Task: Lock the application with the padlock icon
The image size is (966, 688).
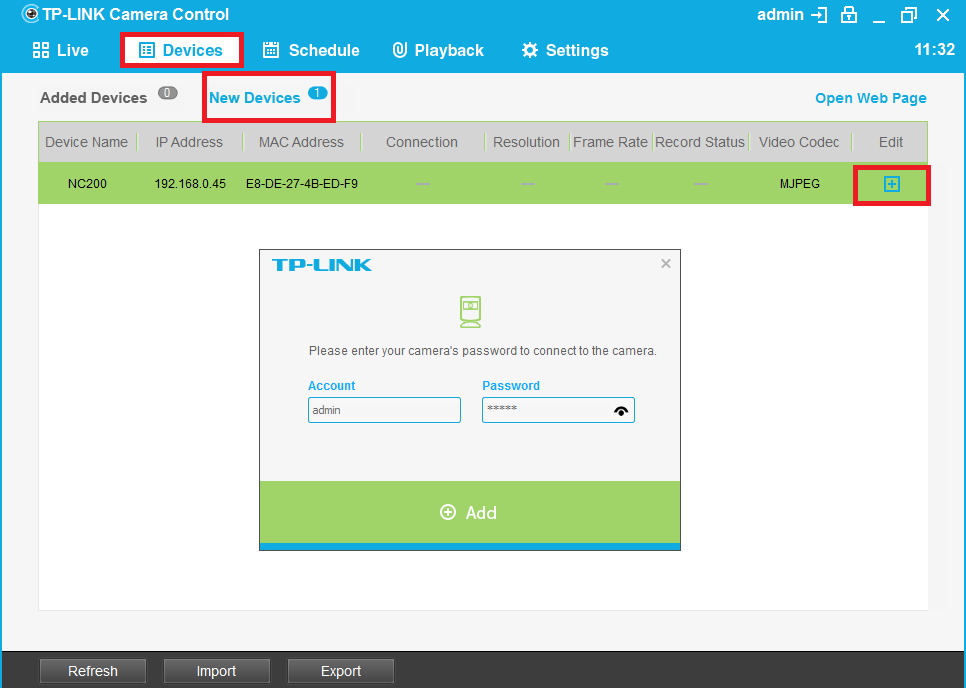Action: pyautogui.click(x=849, y=15)
